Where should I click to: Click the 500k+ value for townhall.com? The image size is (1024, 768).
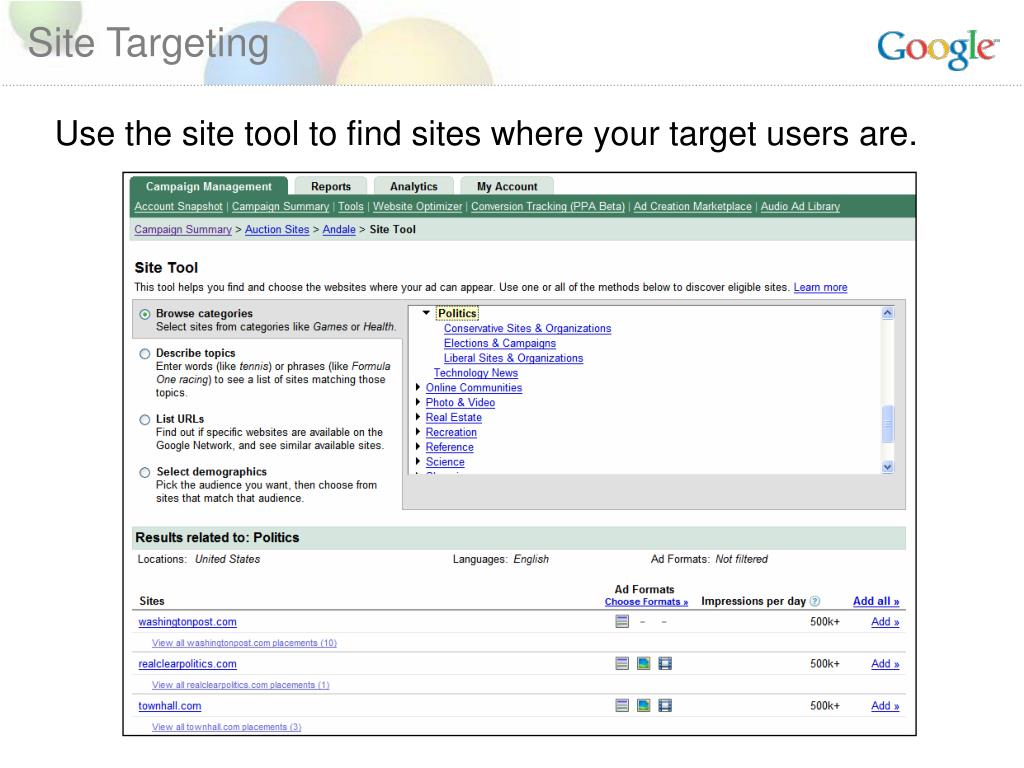(825, 706)
